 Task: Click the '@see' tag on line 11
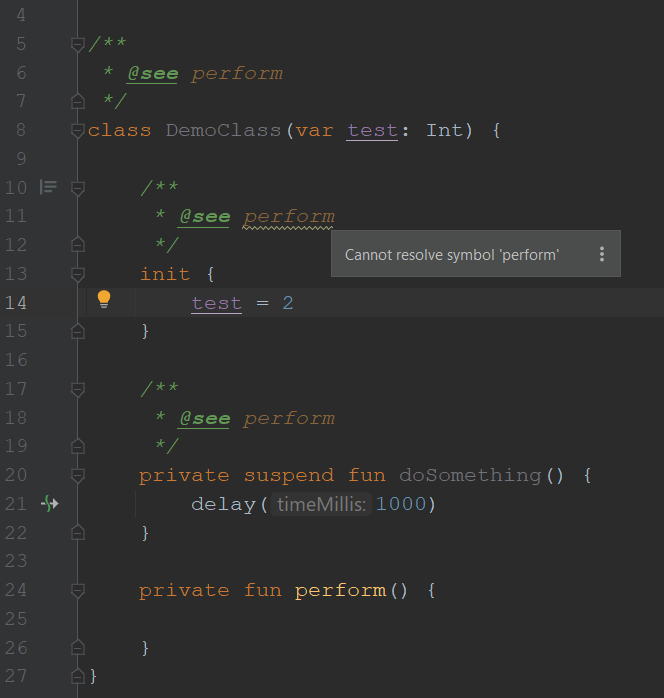coord(205,217)
